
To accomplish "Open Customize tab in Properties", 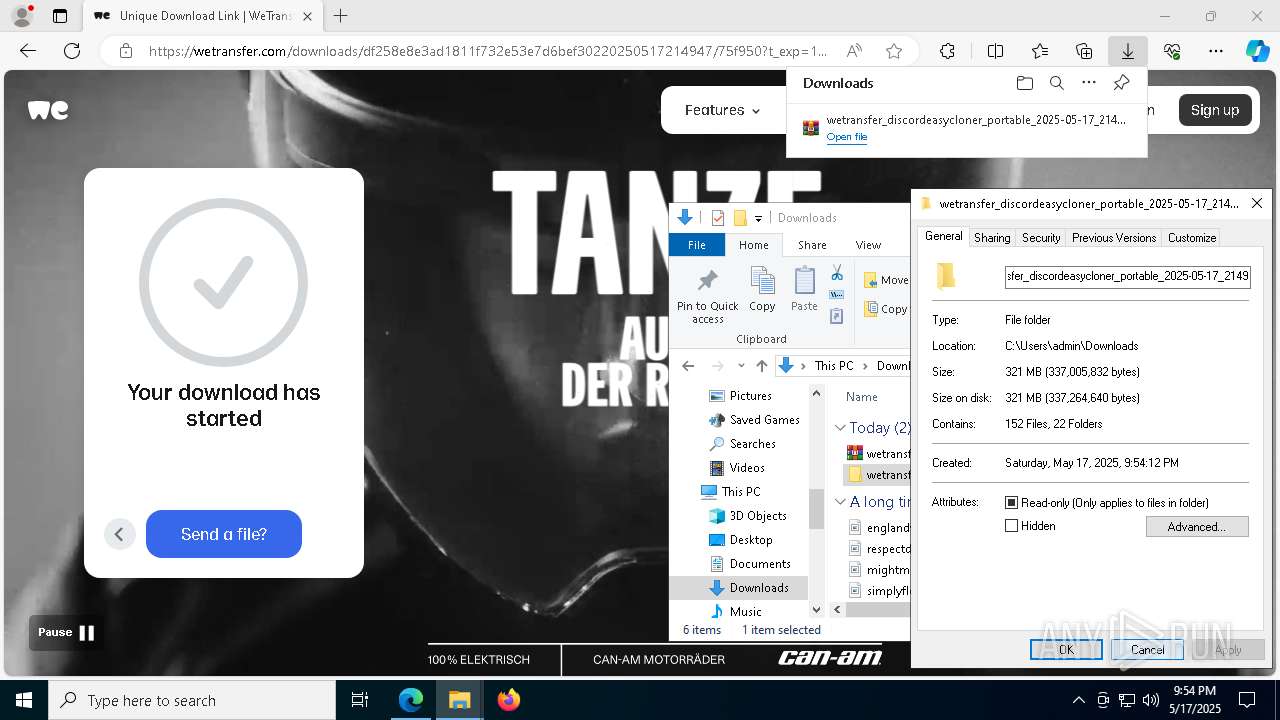I will [1192, 238].
